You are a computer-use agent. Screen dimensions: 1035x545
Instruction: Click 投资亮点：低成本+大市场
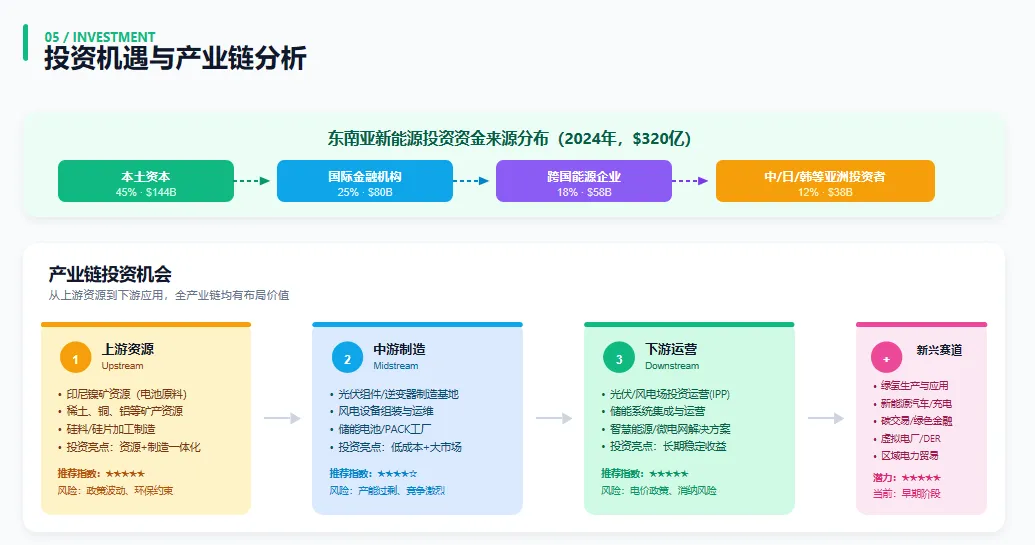[400, 447]
